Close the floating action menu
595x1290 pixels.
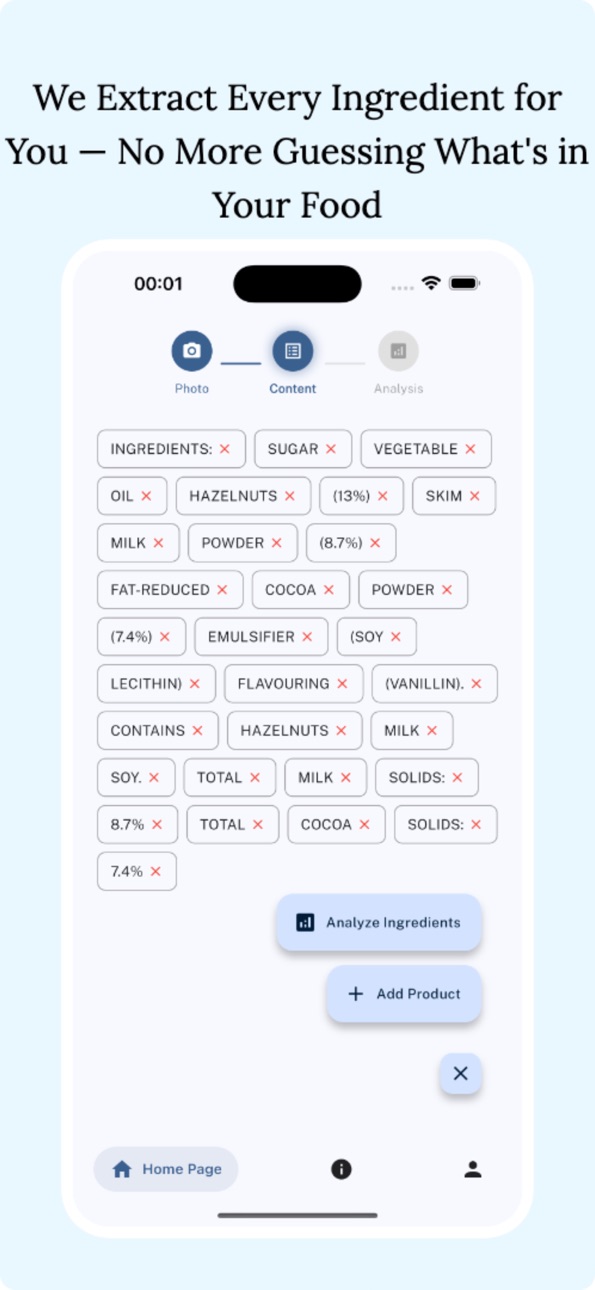460,1073
